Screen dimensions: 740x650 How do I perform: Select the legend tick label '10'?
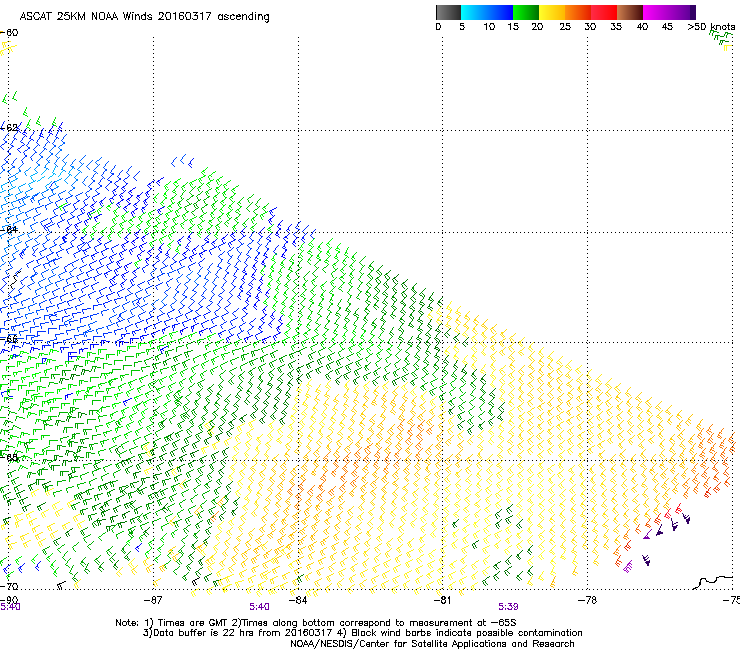[489, 27]
